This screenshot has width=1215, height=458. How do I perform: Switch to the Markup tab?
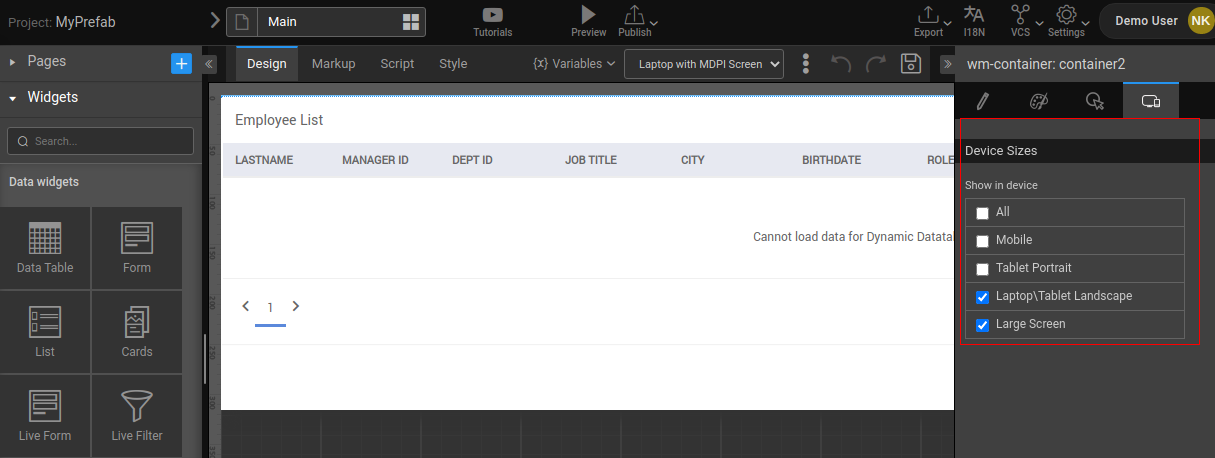point(333,64)
